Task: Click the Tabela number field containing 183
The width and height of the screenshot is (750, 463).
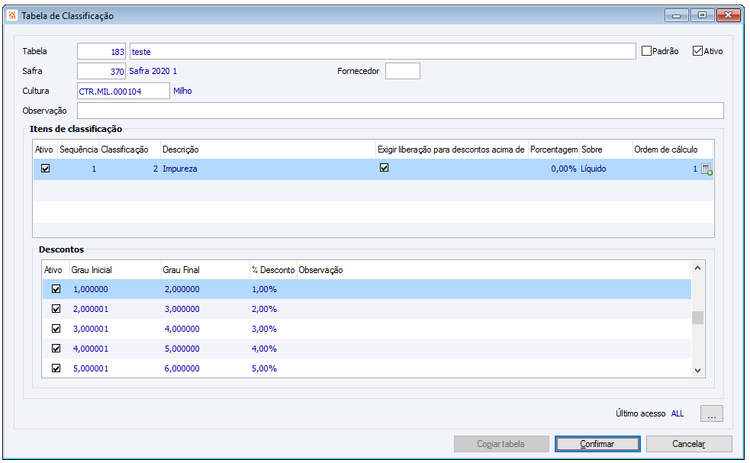Action: point(101,52)
